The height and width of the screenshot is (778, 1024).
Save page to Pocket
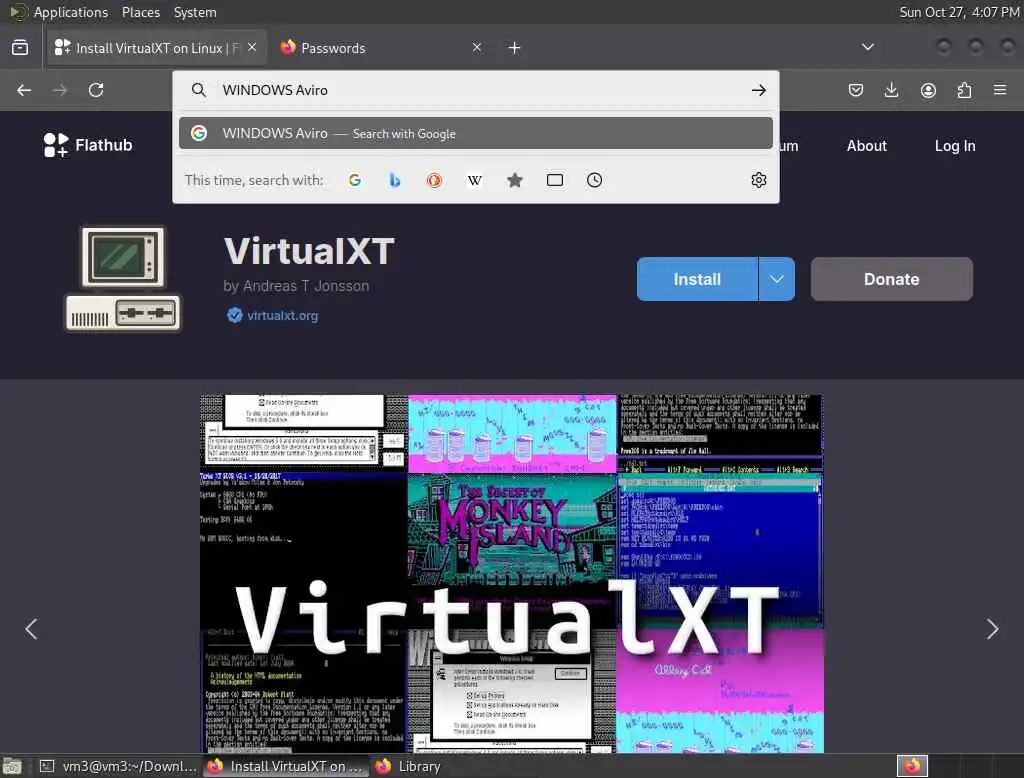856,90
